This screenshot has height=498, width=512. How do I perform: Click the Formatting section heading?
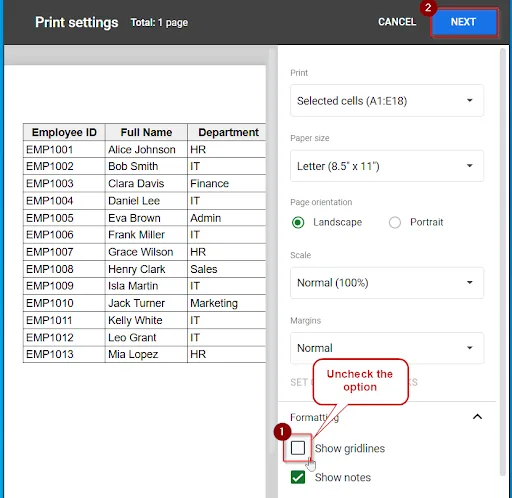314,417
